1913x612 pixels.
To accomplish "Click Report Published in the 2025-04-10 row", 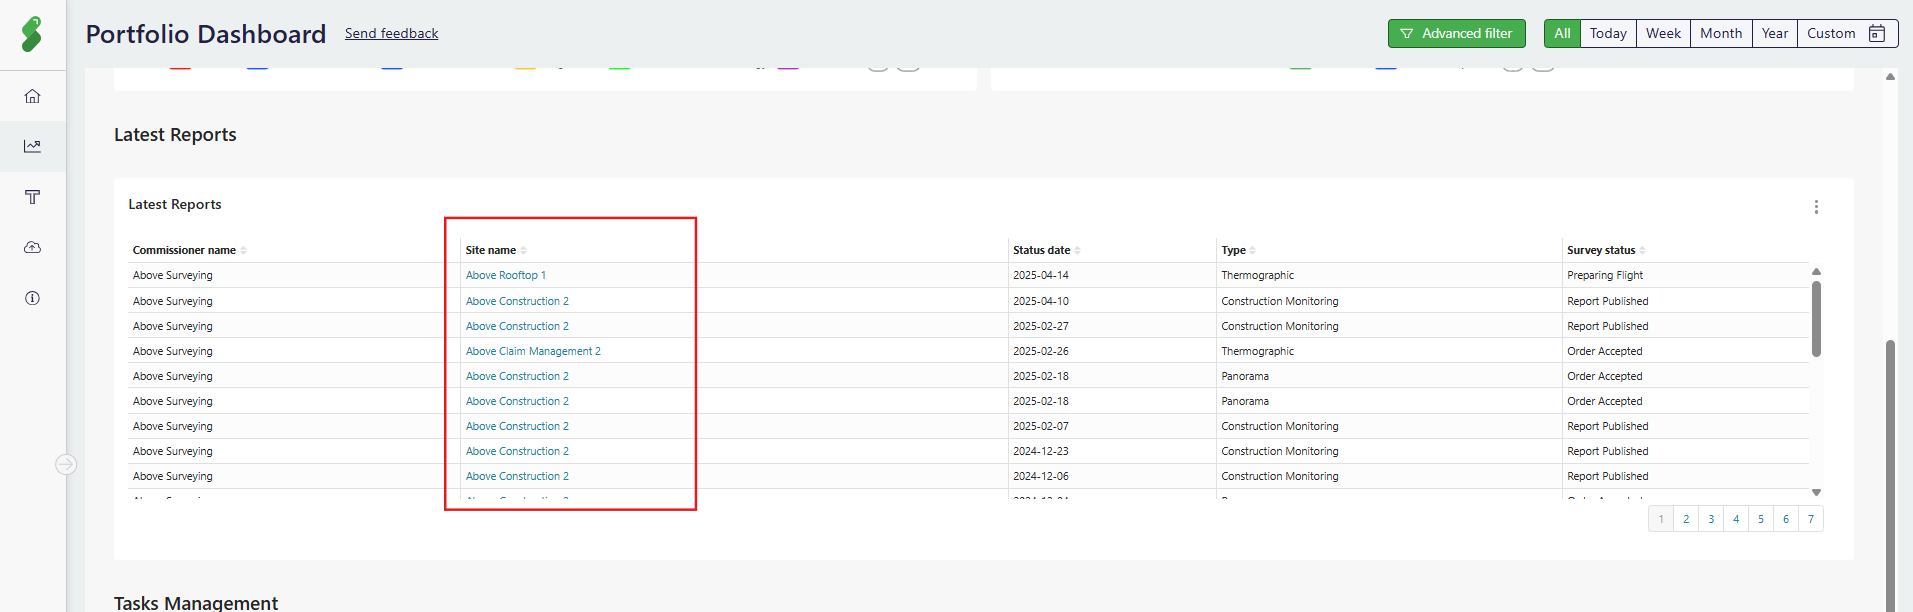I will (1608, 301).
